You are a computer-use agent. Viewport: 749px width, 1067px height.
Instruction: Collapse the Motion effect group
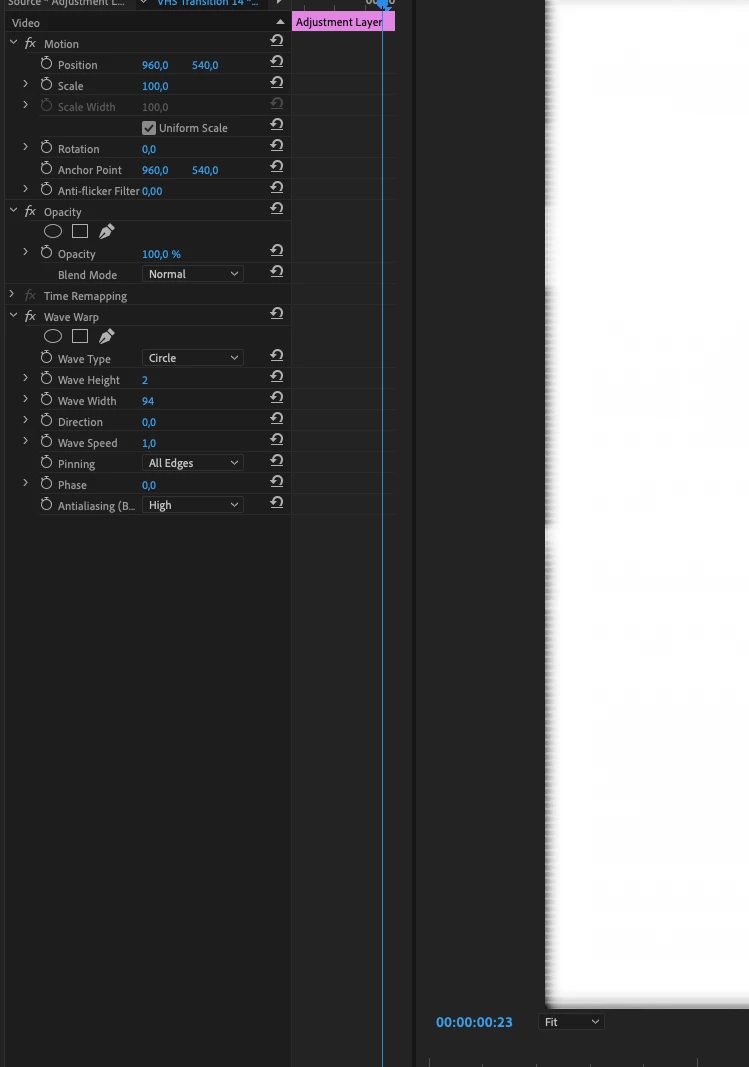[x=13, y=42]
